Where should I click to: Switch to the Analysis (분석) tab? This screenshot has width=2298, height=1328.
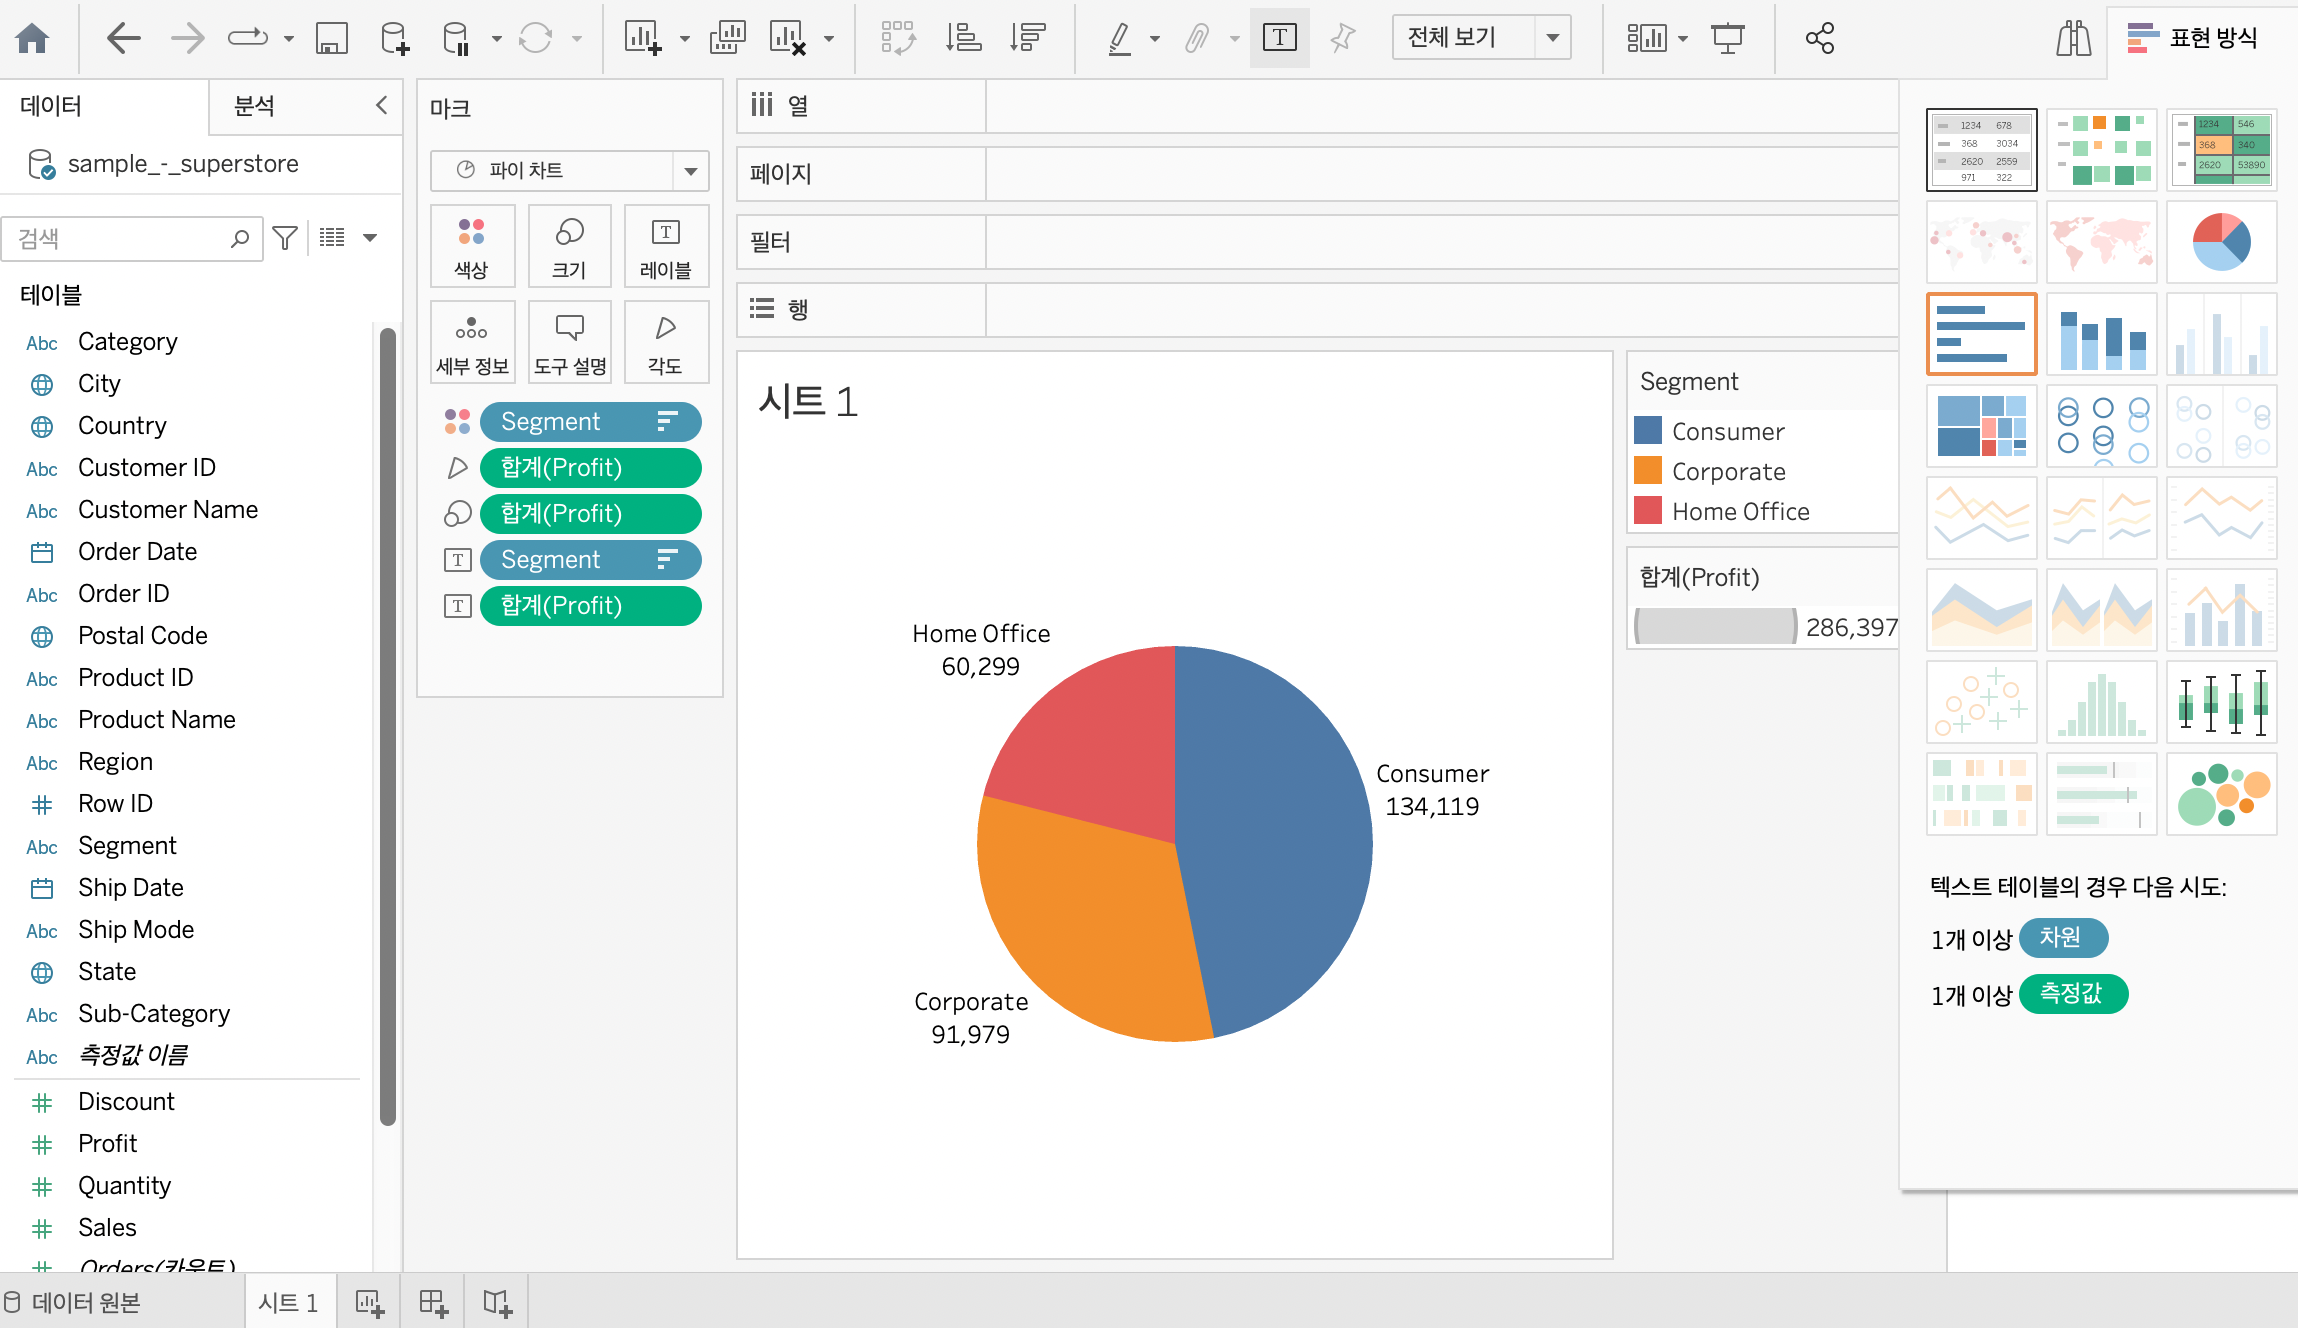point(254,105)
